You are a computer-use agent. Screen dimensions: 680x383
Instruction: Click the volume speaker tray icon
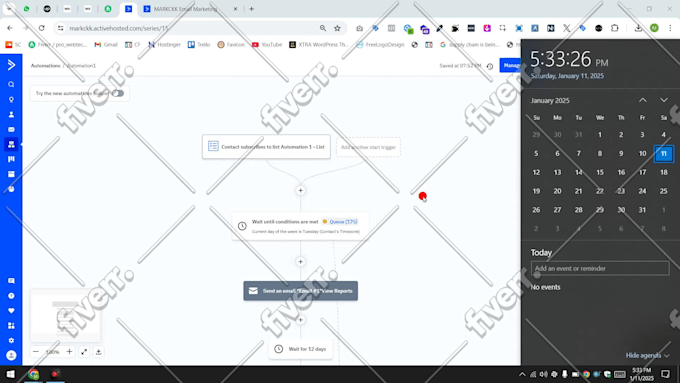[543, 374]
